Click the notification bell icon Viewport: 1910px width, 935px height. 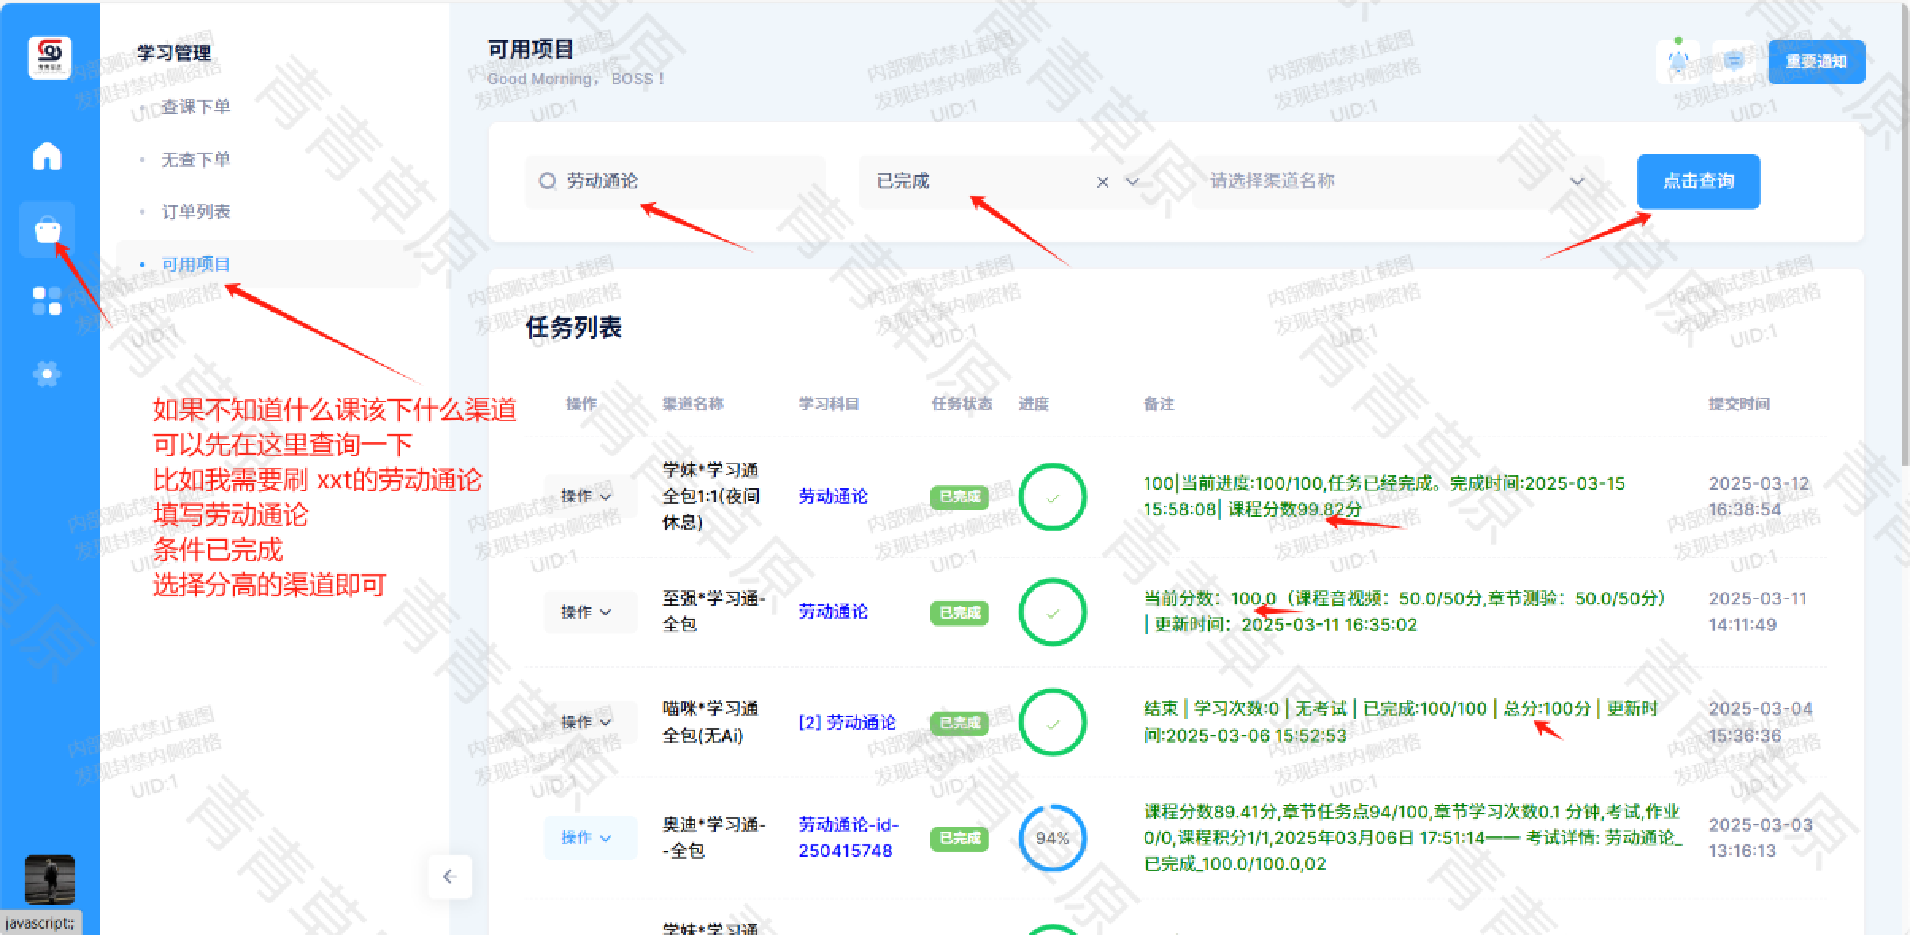coord(1678,61)
